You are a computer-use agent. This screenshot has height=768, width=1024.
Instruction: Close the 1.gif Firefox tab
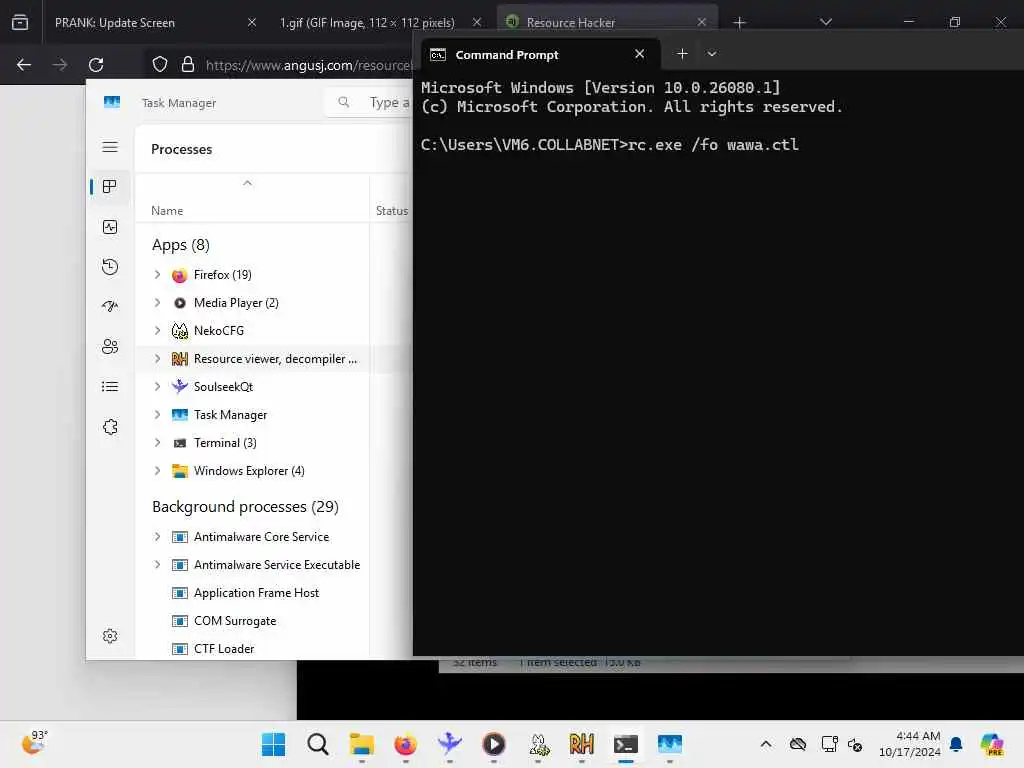point(477,23)
